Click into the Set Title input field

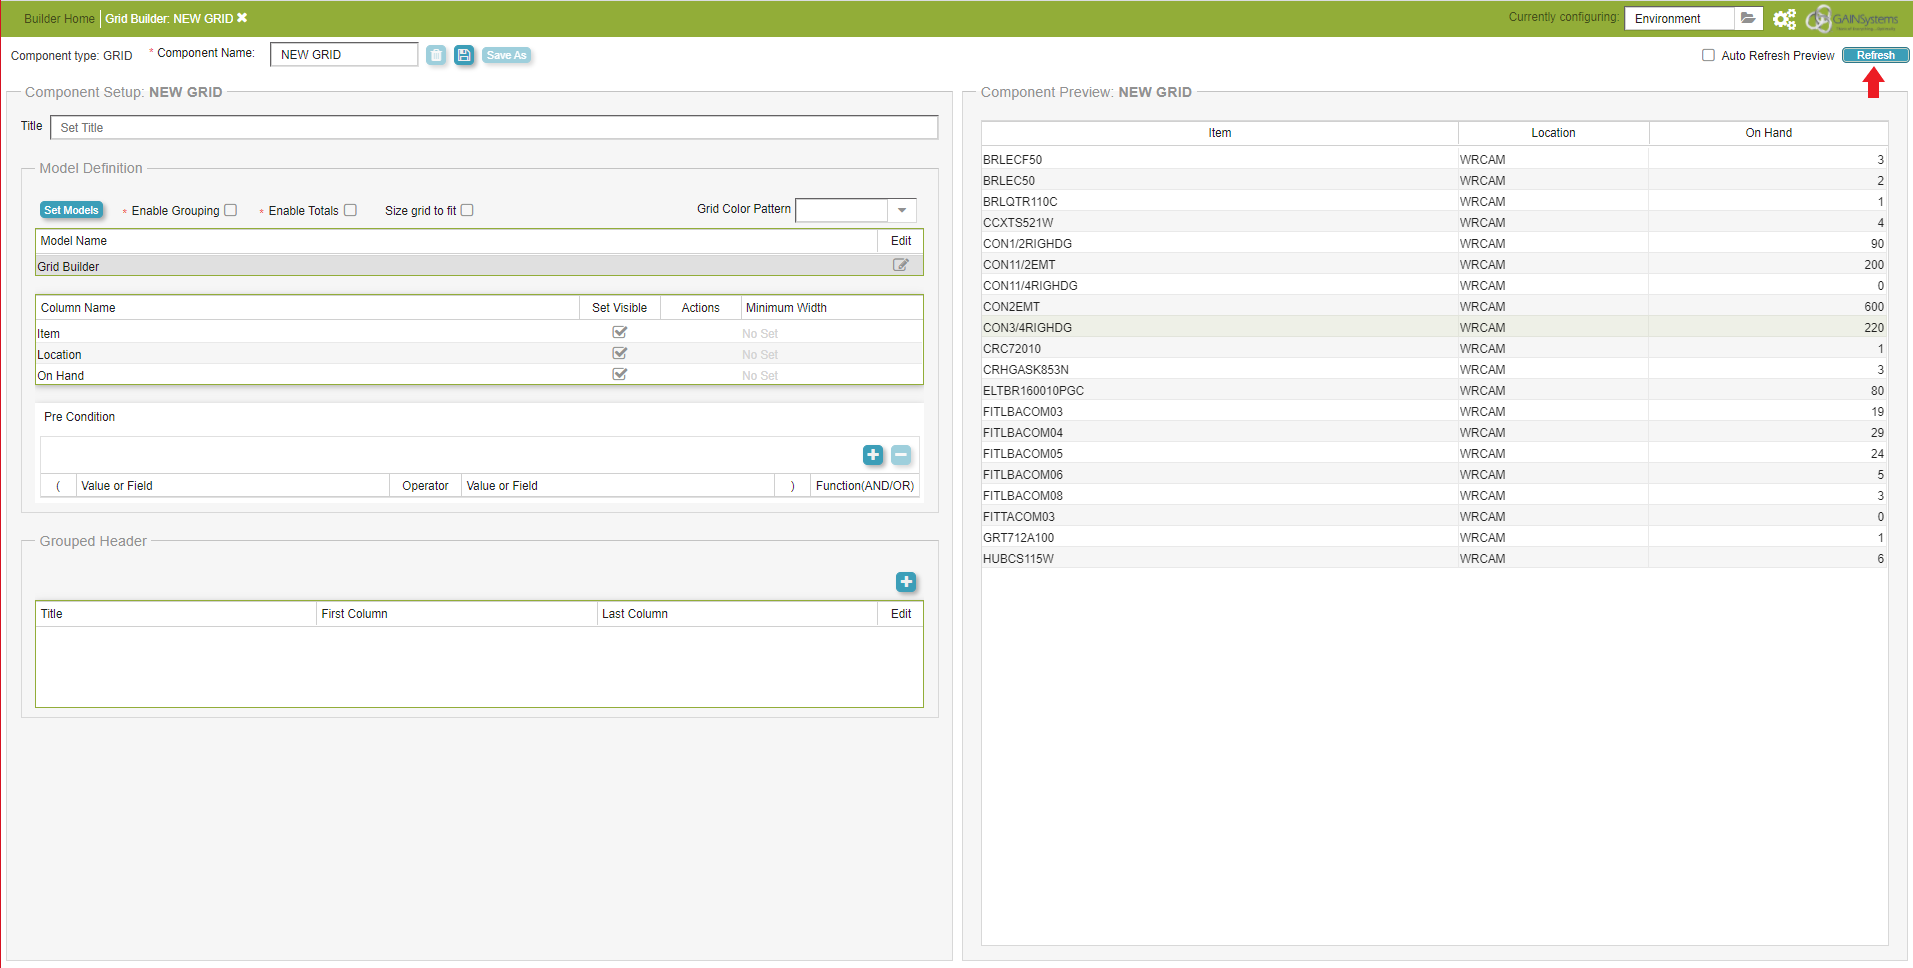pos(494,127)
